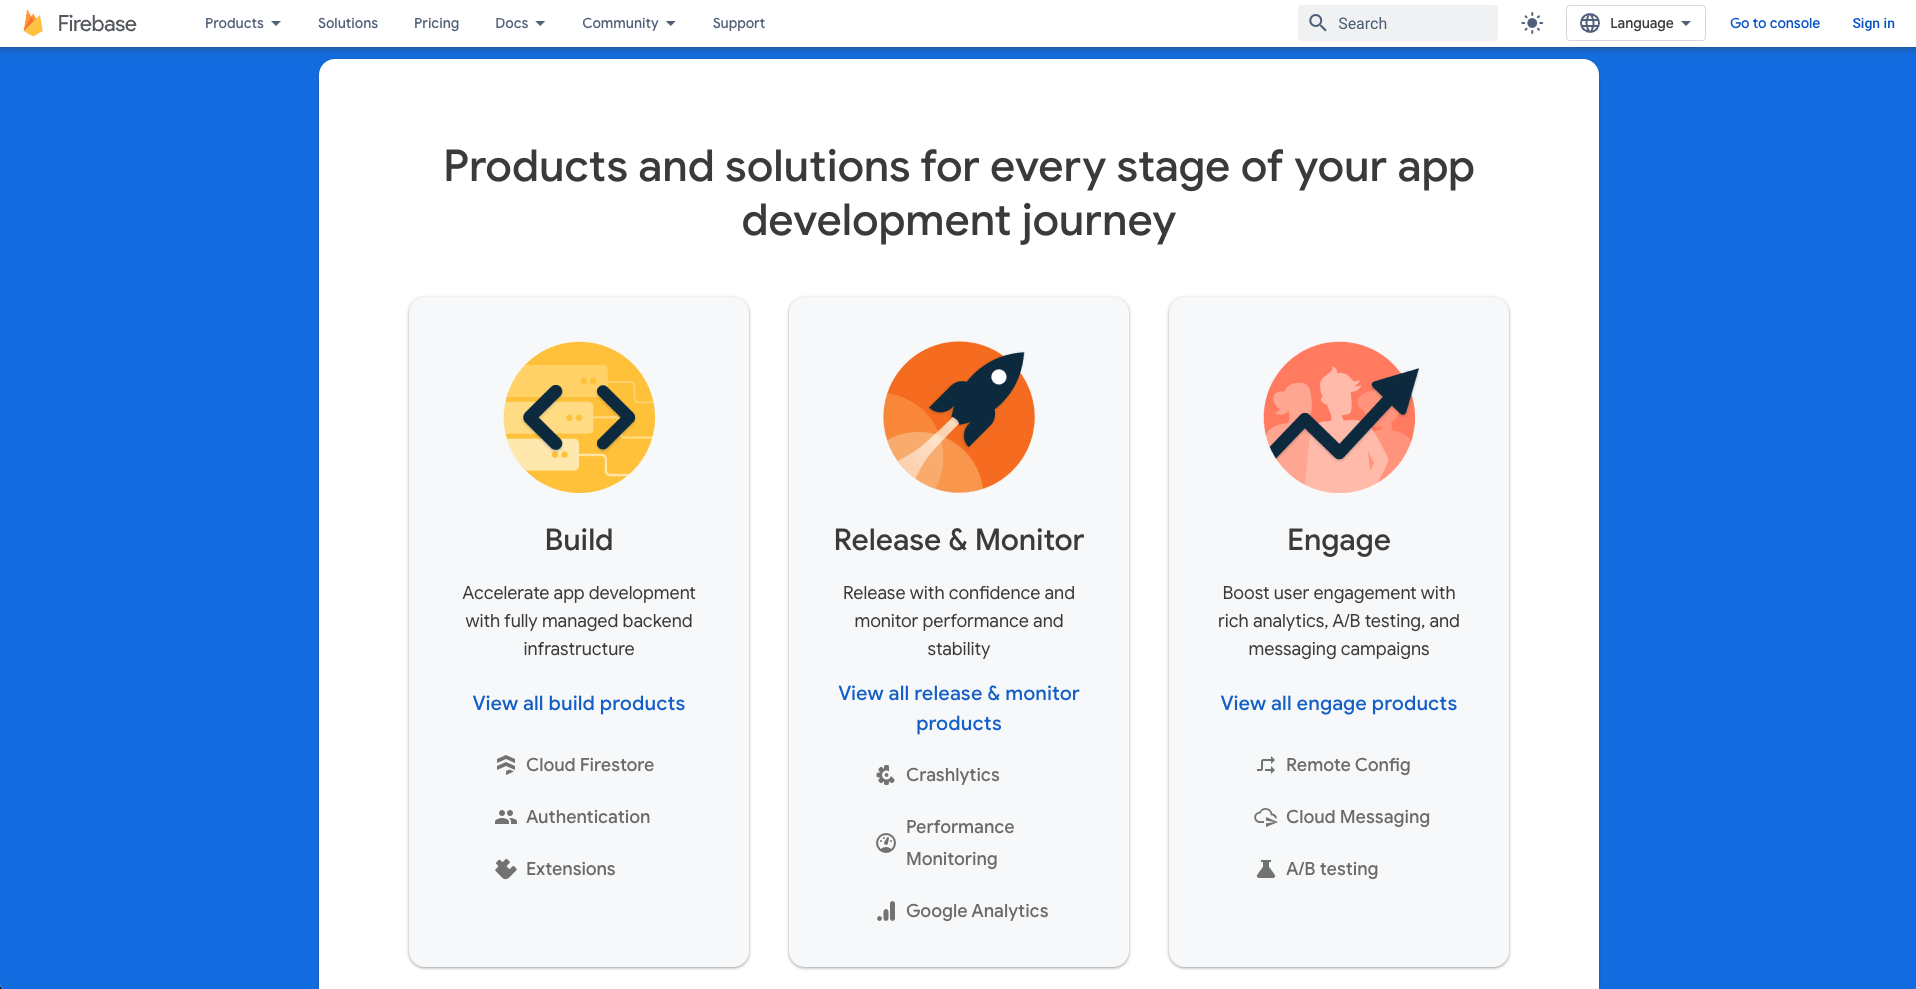The width and height of the screenshot is (1916, 989).
Task: Click the Crashlytics icon
Action: (x=886, y=775)
